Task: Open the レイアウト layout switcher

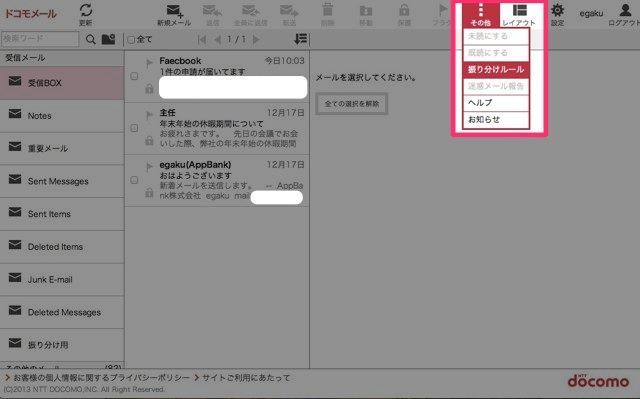Action: pos(519,15)
